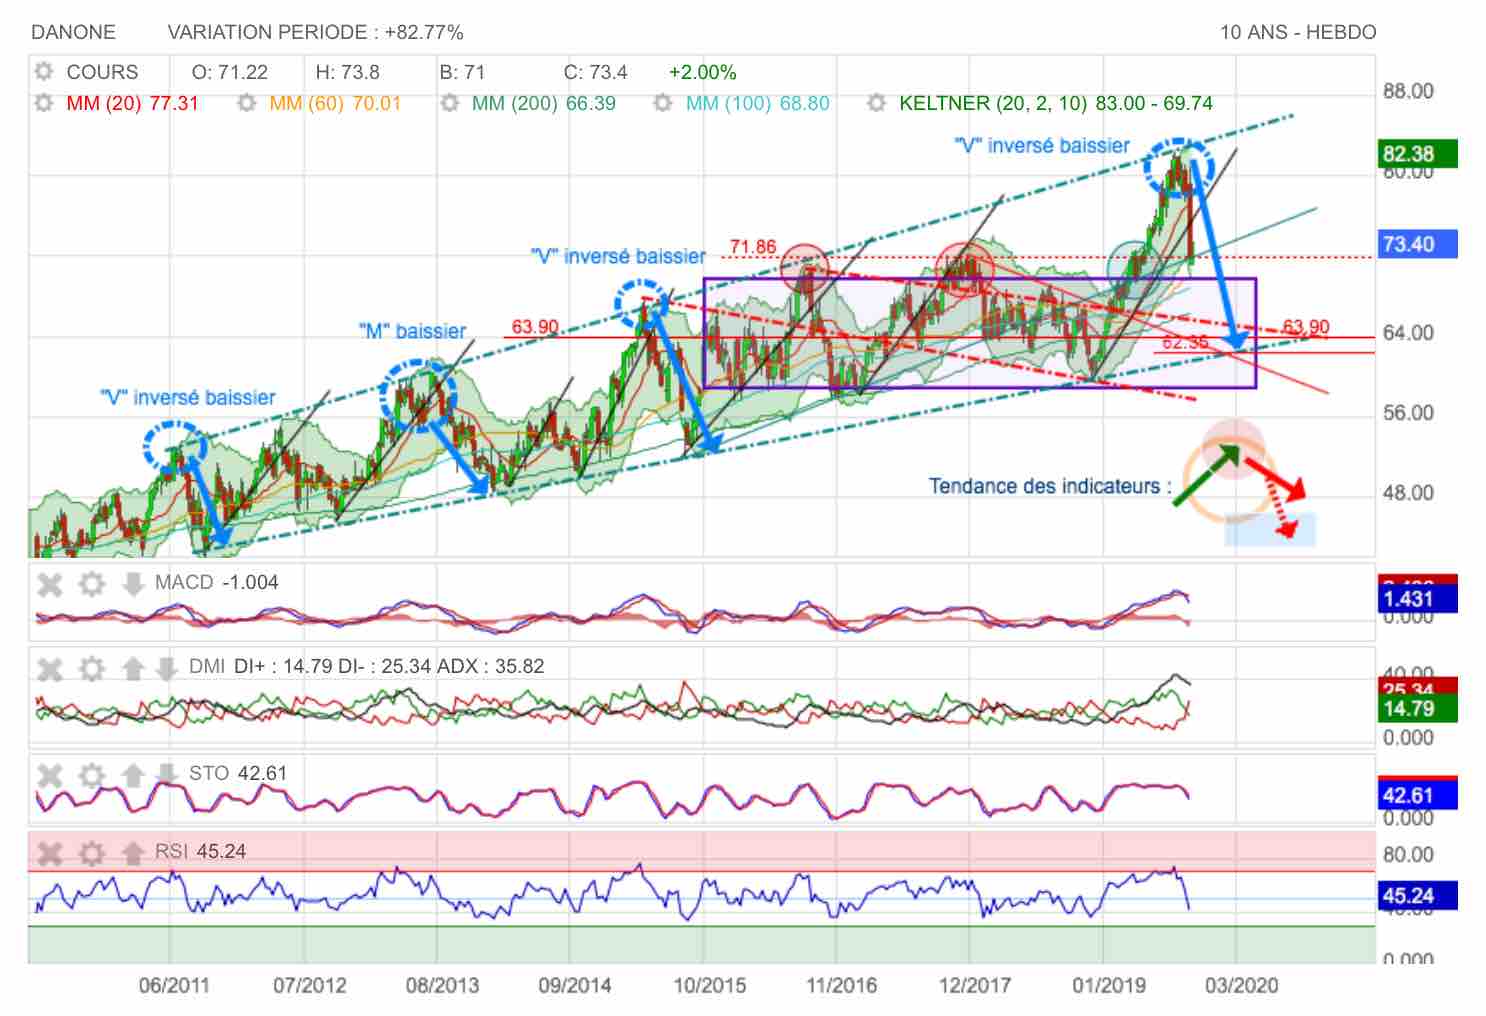1486x1016 pixels.
Task: Move RSI panel up
Action: click(x=133, y=853)
